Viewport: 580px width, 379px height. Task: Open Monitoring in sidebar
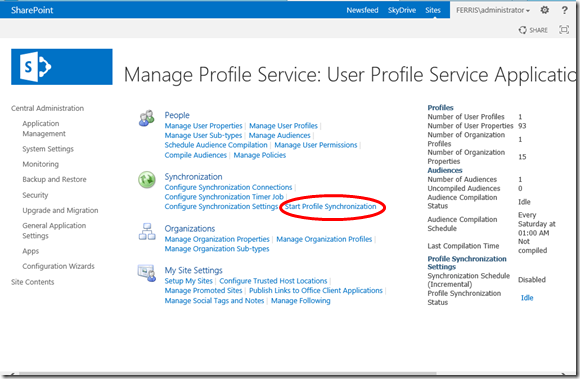tap(40, 164)
